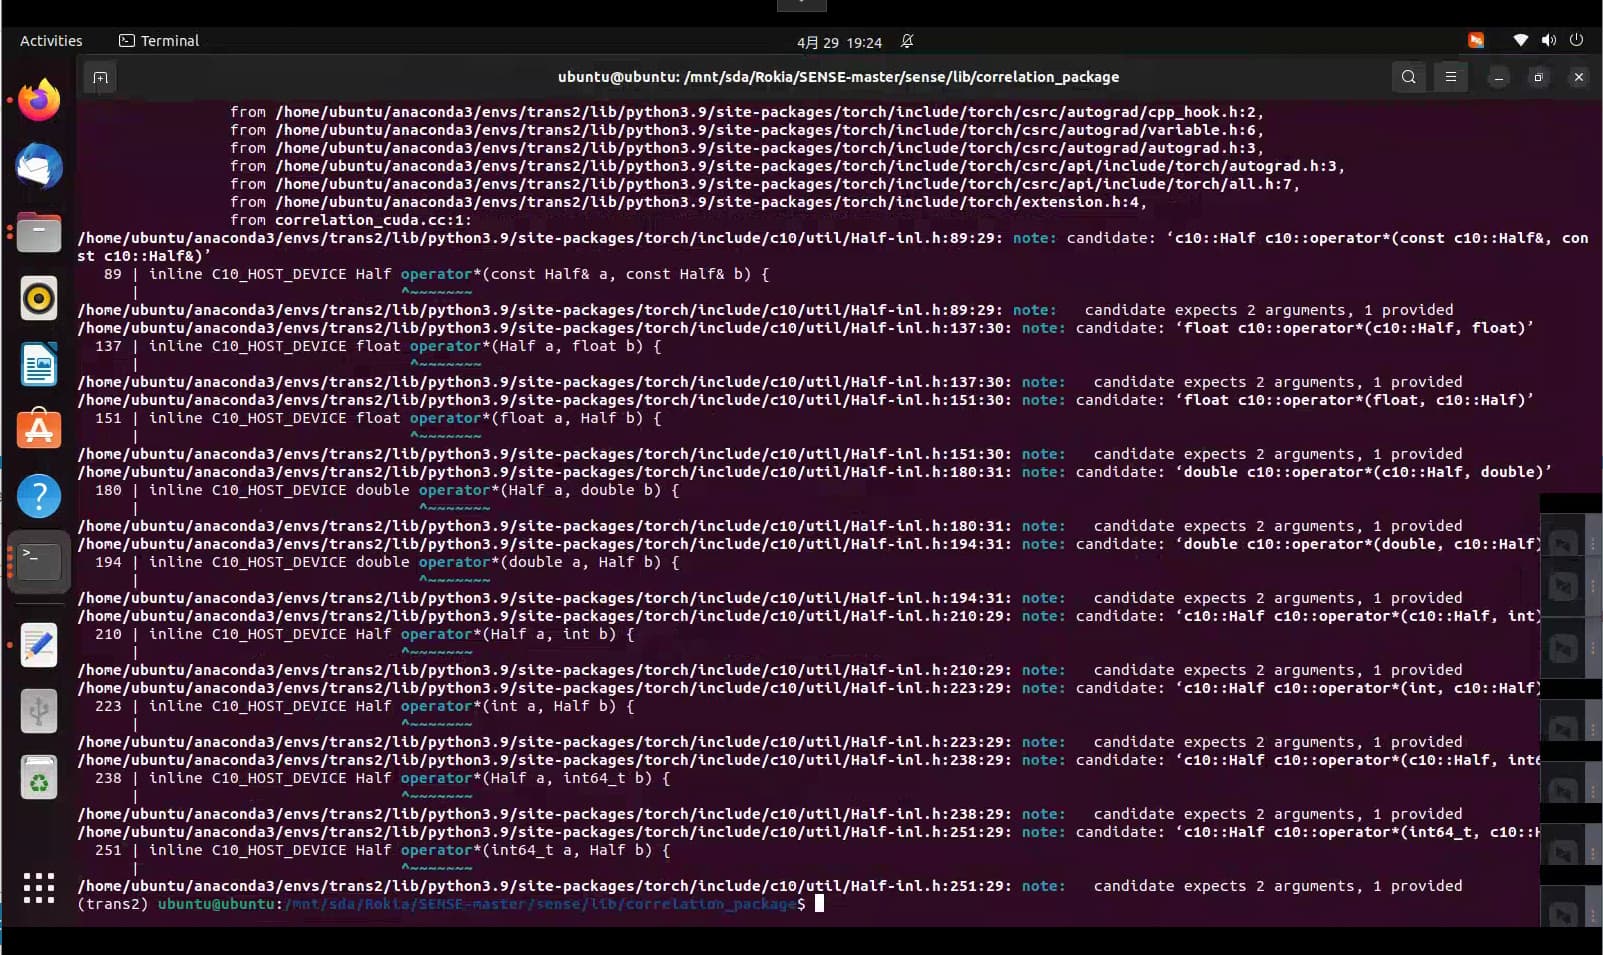Show Applications grid

(39, 888)
